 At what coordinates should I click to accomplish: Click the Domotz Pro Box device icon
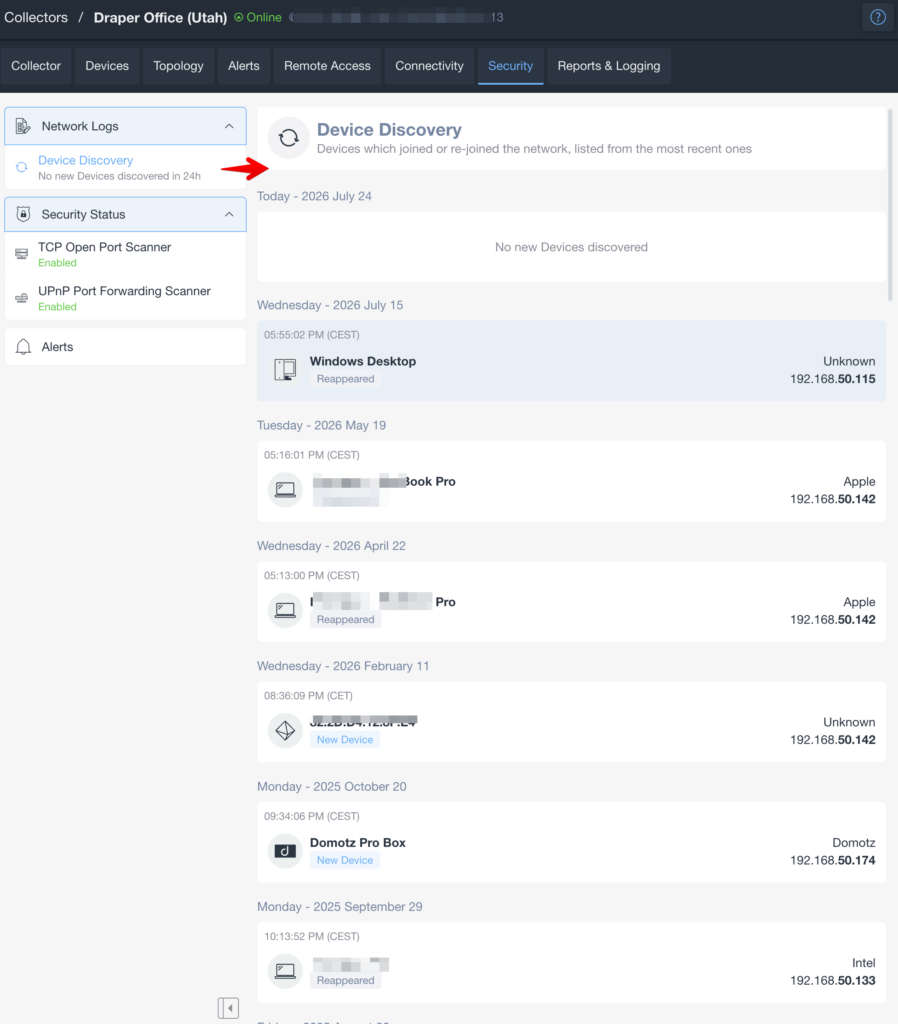pyautogui.click(x=285, y=851)
